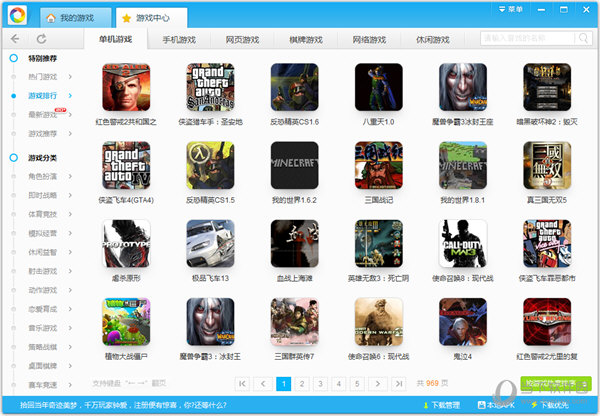Image resolution: width=600 pixels, height=416 pixels.
Task: Click the back arrow navigation button
Action: pos(15,39)
